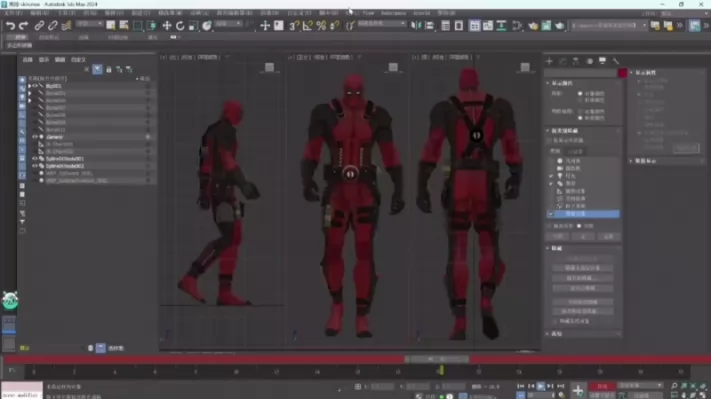Select first Wireframe color radio option
Viewport: 711px width, 399px height.
[x=580, y=93]
